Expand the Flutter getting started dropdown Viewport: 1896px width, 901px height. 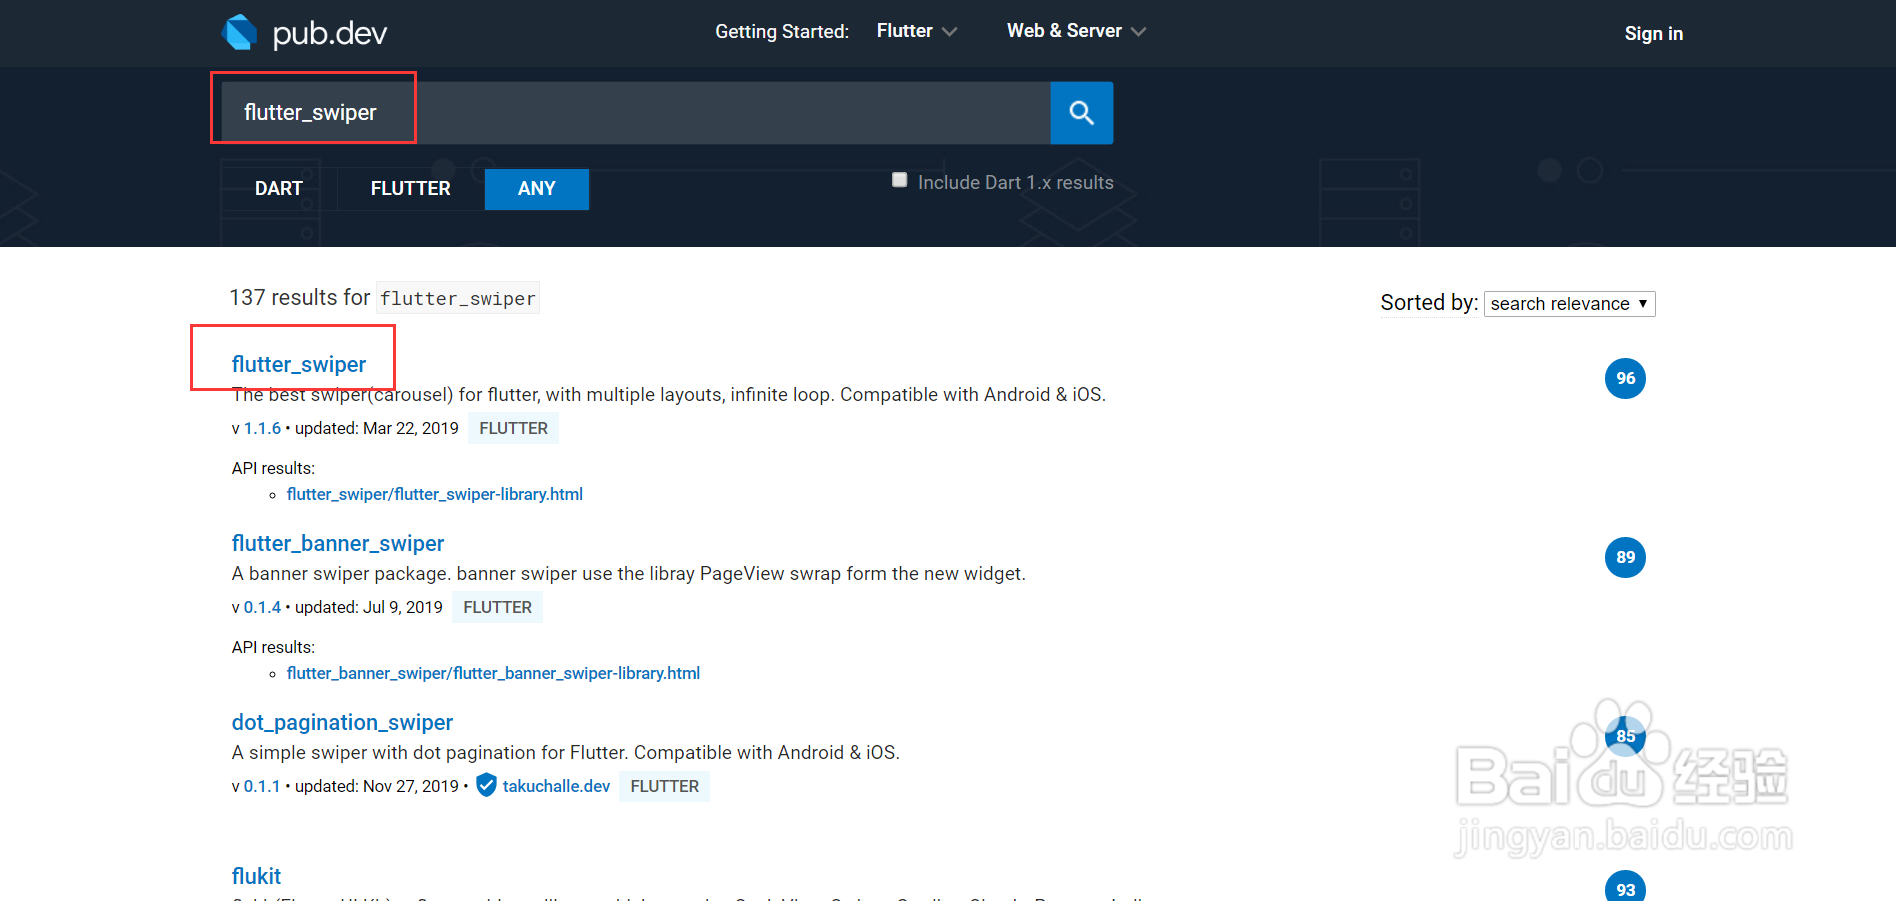tap(916, 31)
